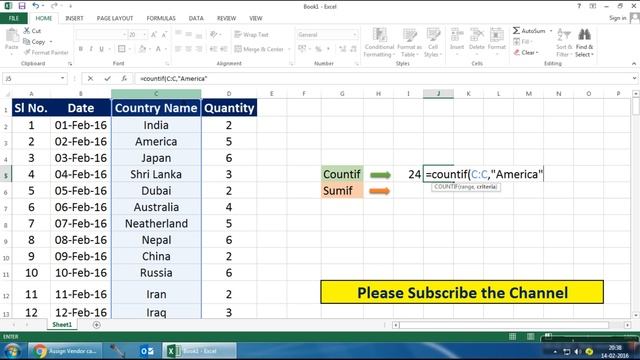Select the Format Painter tool
This screenshot has width=640, height=360.
point(46,52)
